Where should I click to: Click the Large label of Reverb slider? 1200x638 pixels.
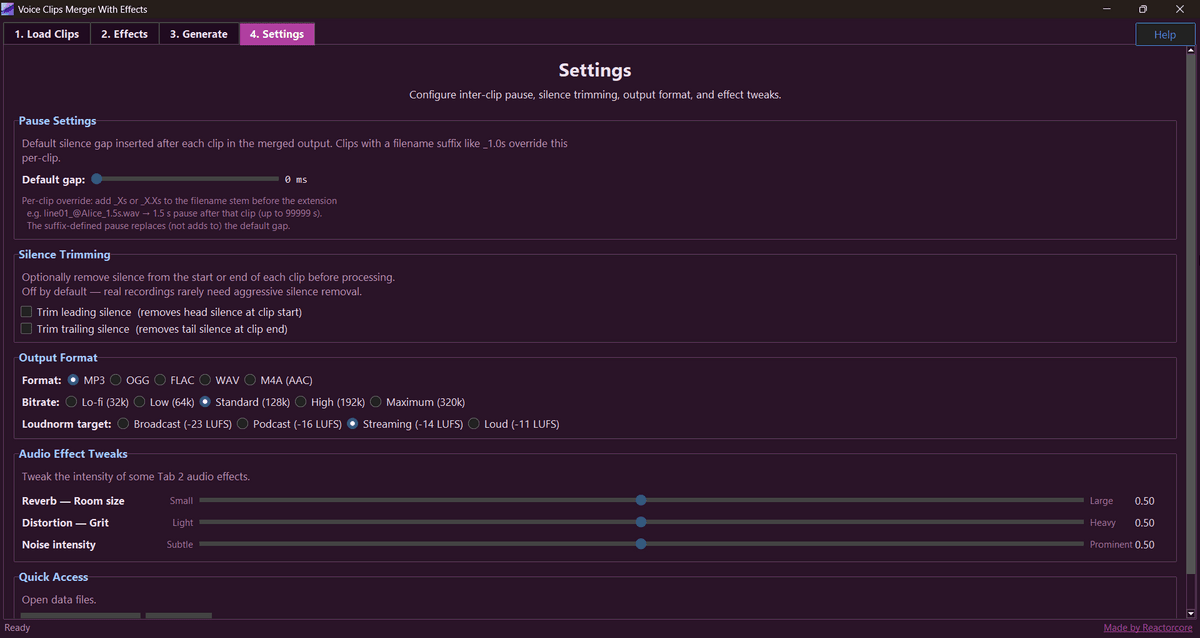coord(1101,501)
